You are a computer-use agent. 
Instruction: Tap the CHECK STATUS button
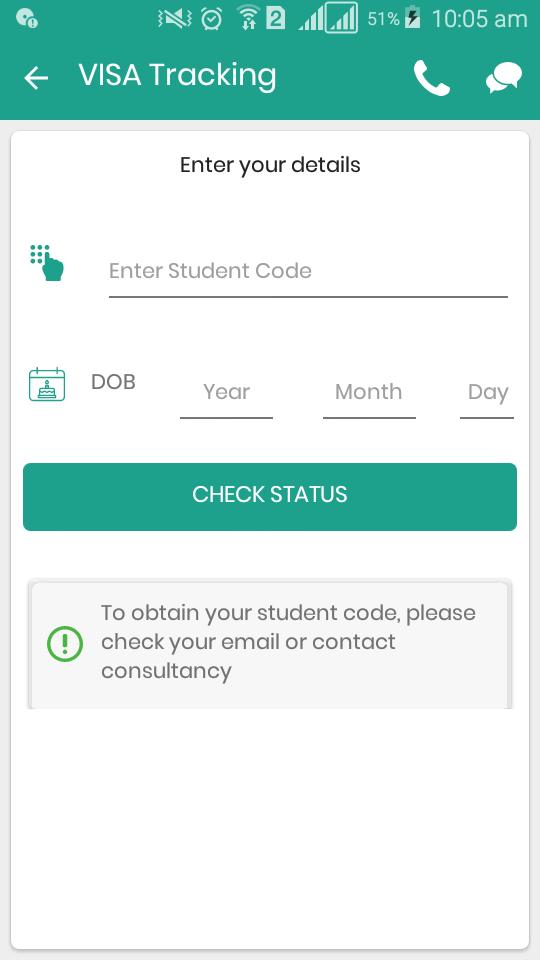pyautogui.click(x=270, y=497)
